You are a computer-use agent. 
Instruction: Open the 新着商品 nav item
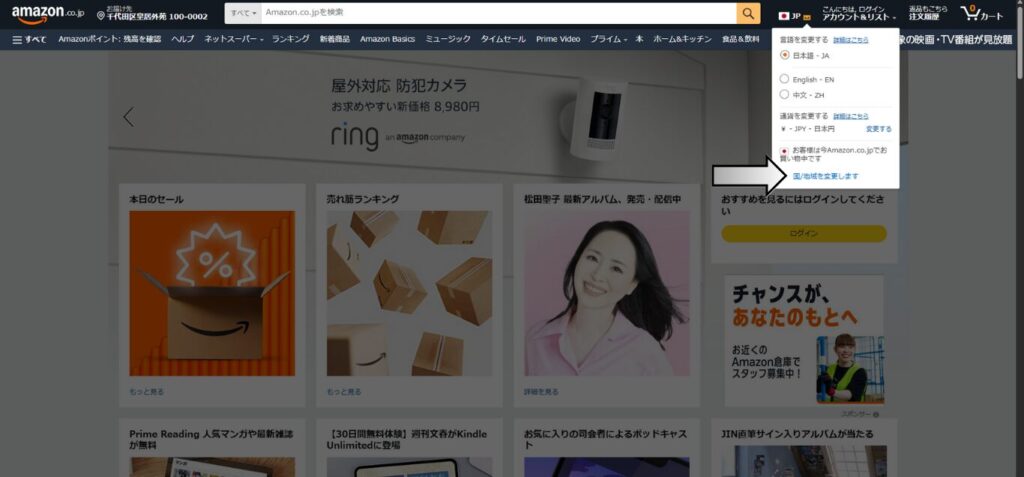click(334, 39)
